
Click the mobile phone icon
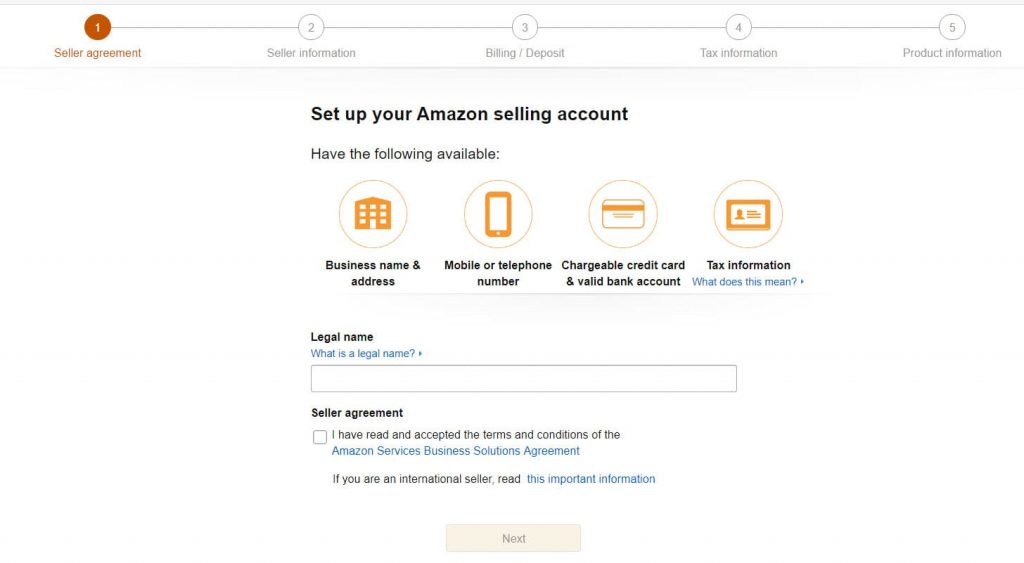pyautogui.click(x=498, y=214)
